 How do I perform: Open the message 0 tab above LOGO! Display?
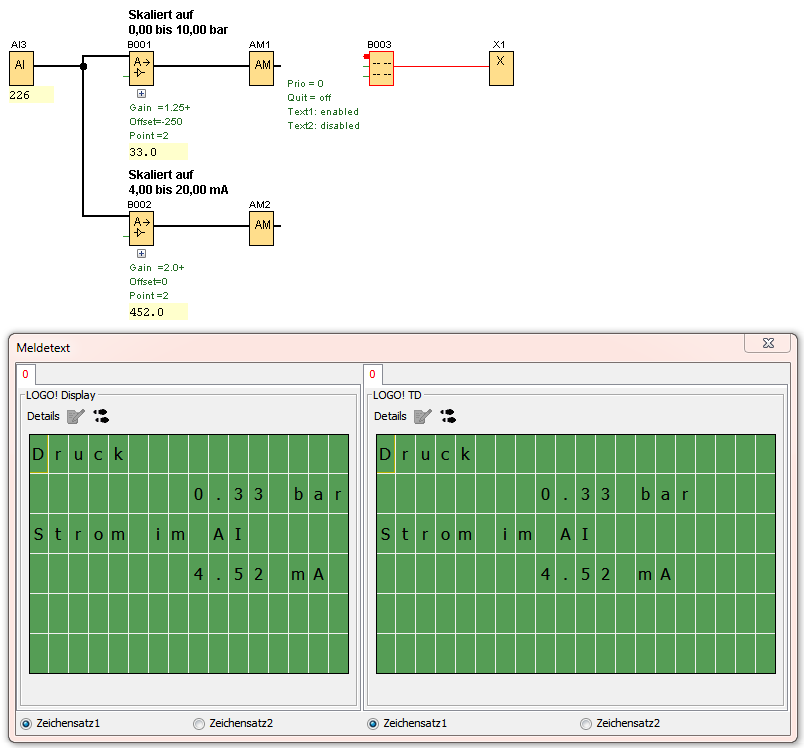pyautogui.click(x=25, y=375)
